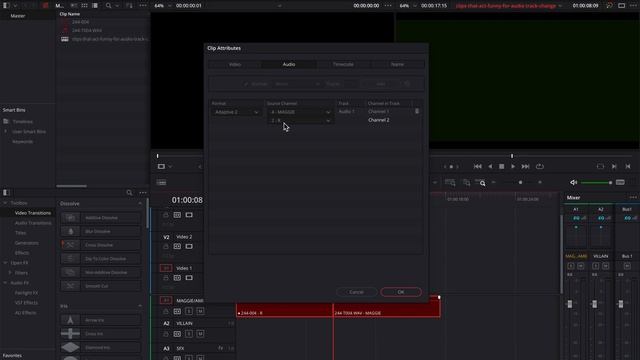
Task: Mute the VILLAIN audio track
Action: (200, 334)
